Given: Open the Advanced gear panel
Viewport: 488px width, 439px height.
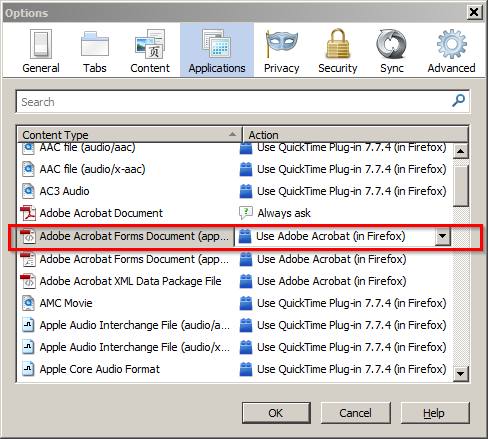Looking at the screenshot, I should (x=451, y=51).
